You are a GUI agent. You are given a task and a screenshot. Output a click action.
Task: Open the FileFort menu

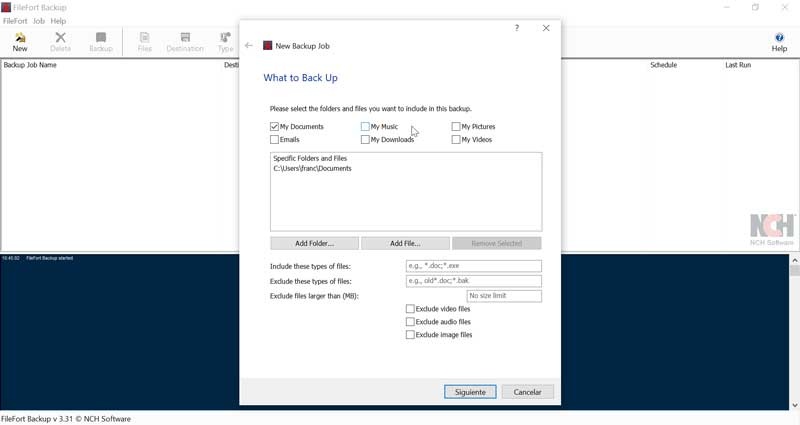15,21
